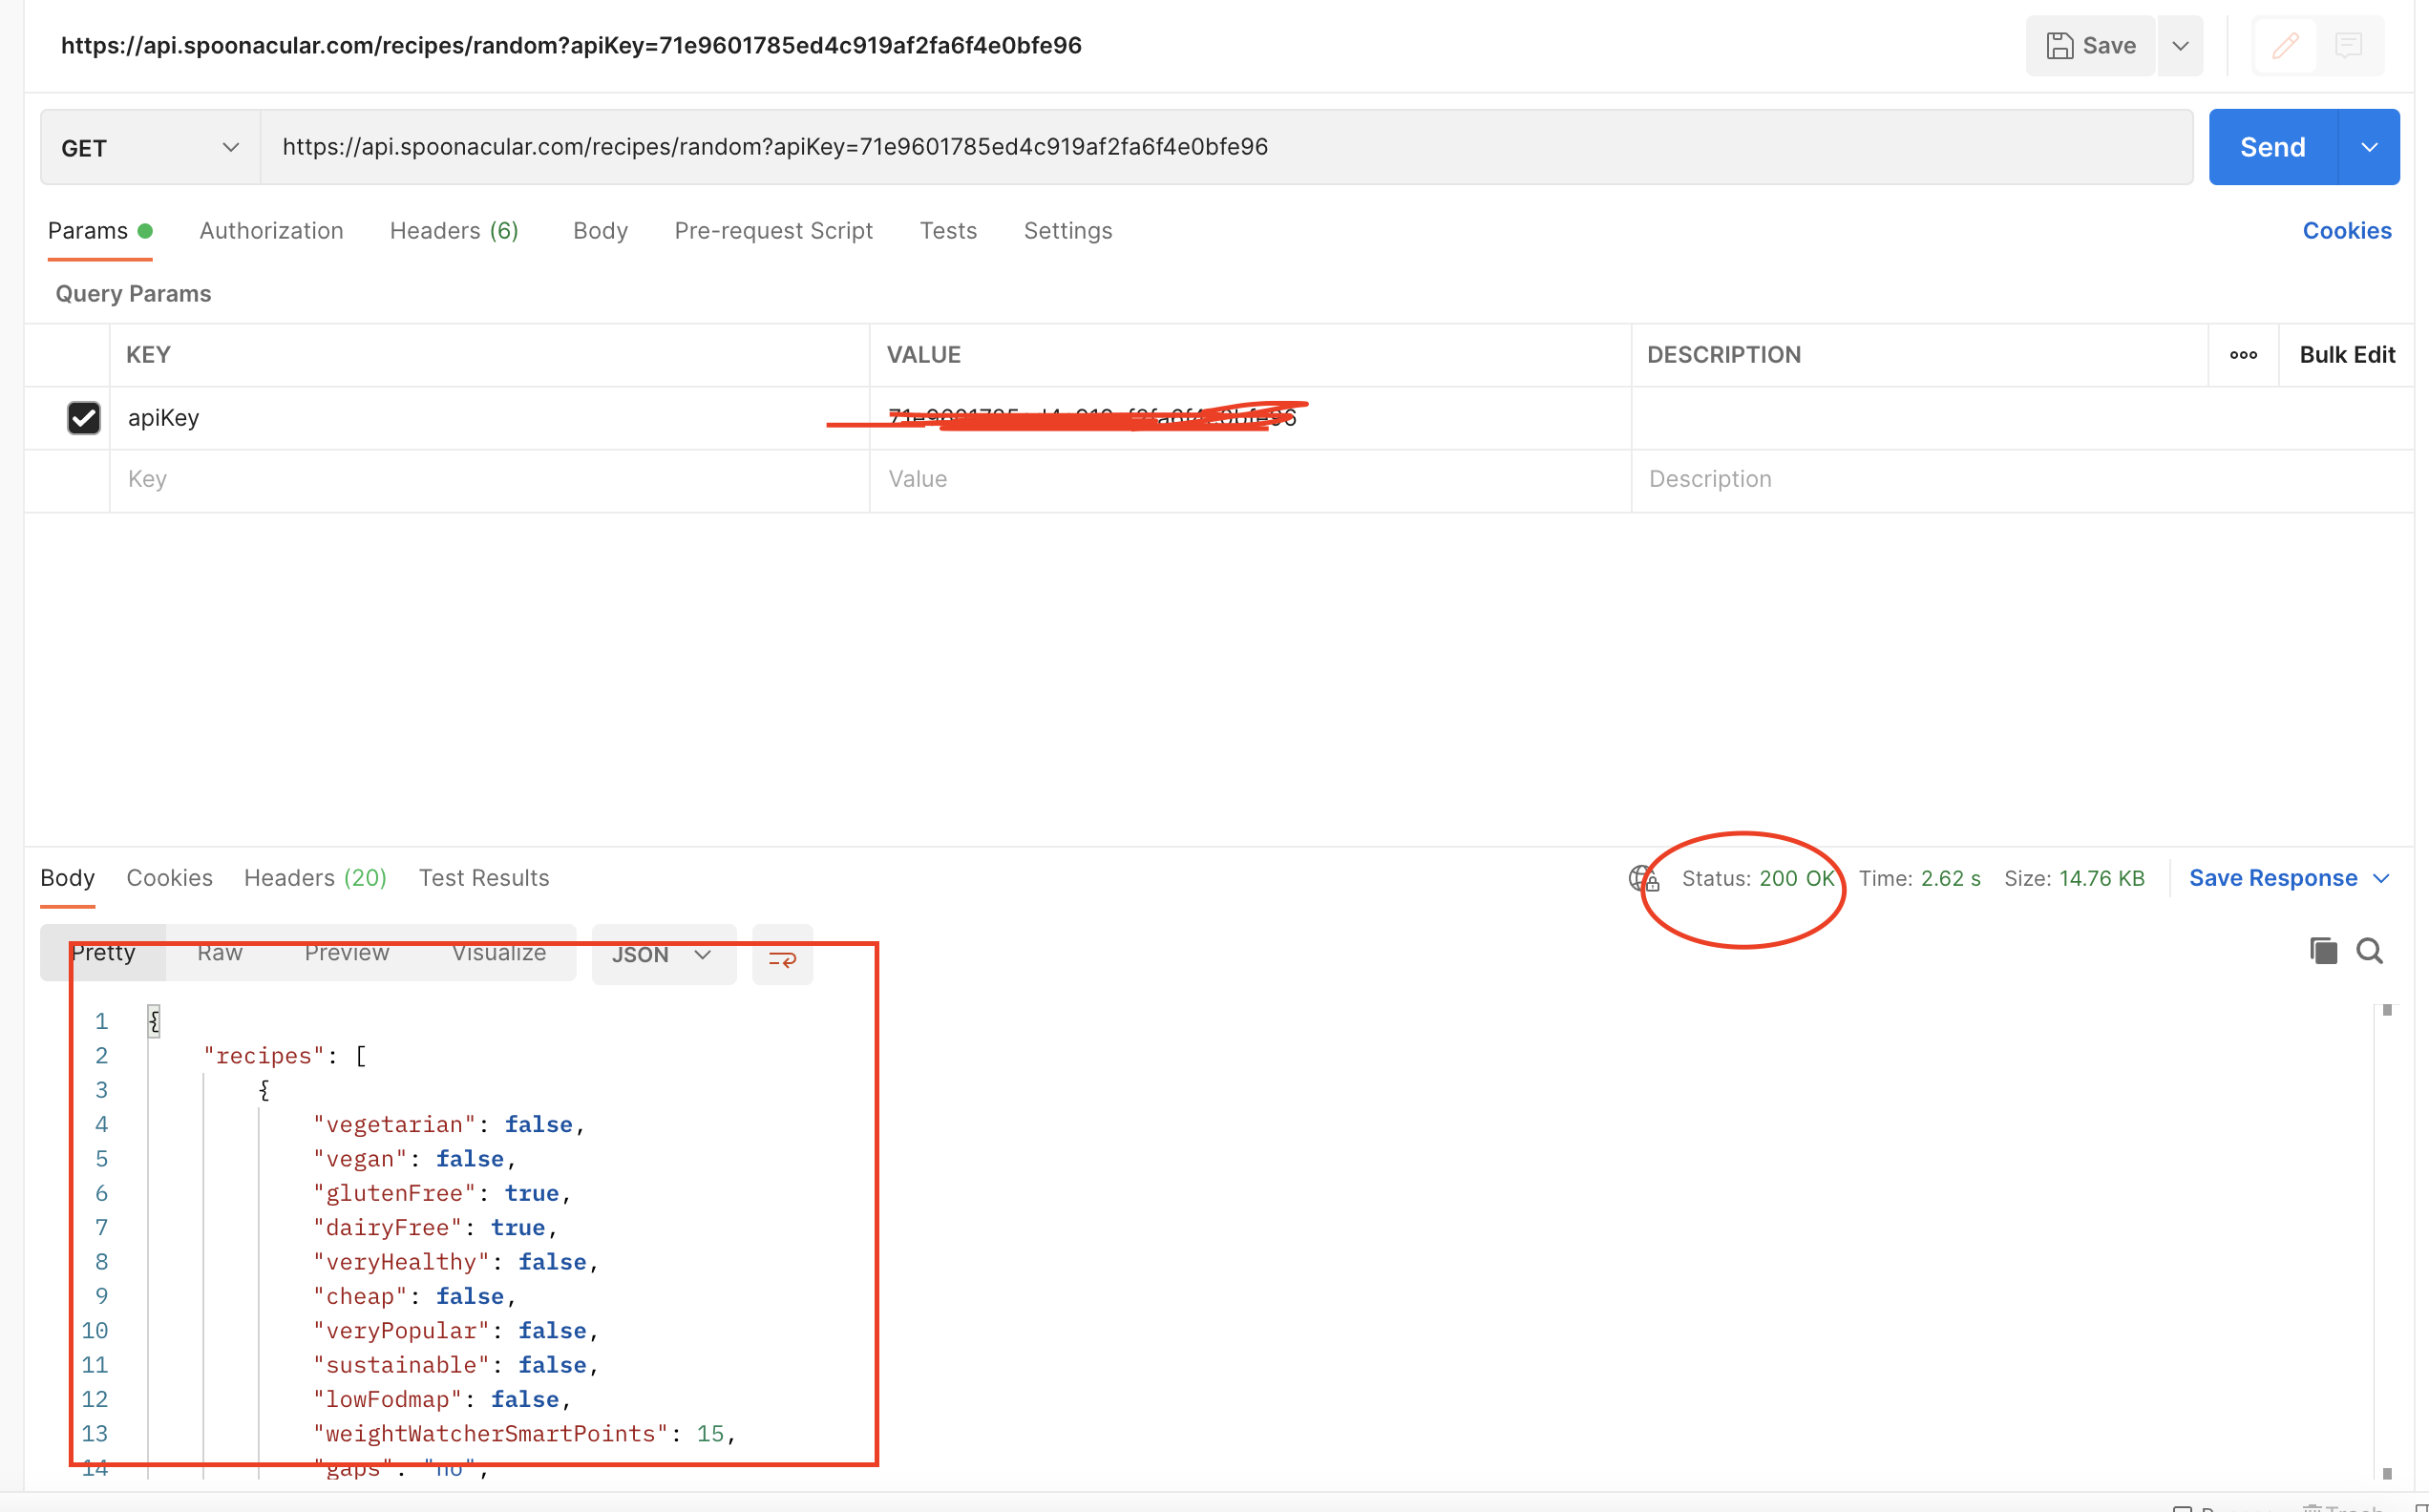Open the response Cookies tab
The width and height of the screenshot is (2429, 1512).
click(x=169, y=878)
